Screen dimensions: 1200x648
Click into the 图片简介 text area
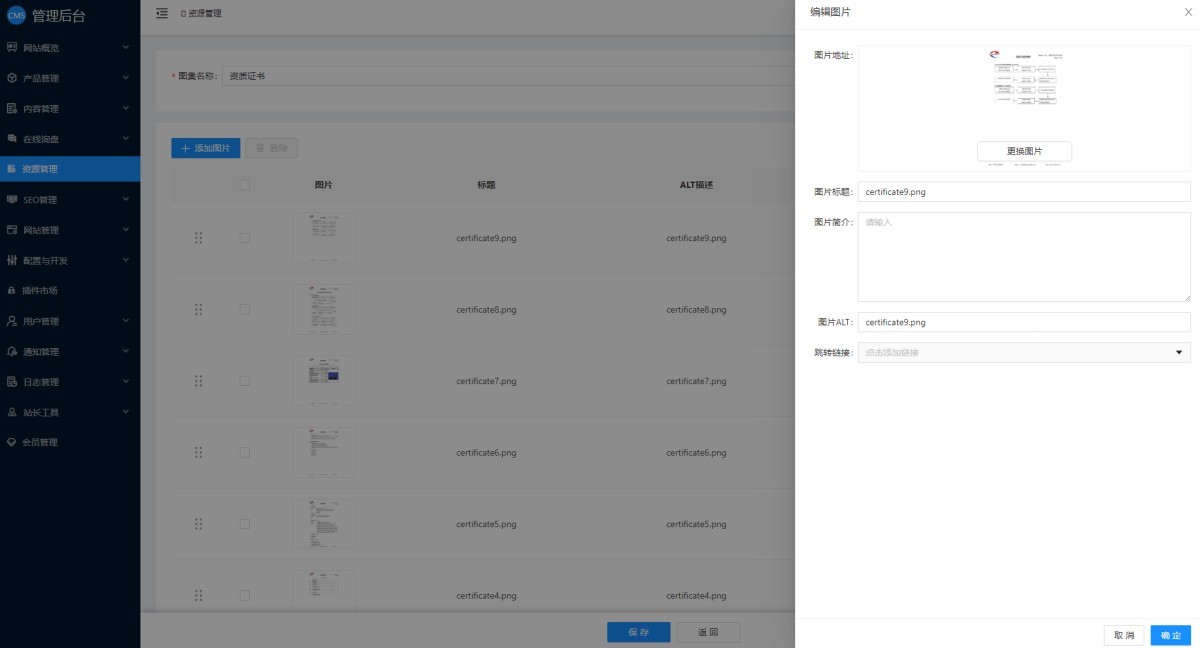[x=1023, y=257]
